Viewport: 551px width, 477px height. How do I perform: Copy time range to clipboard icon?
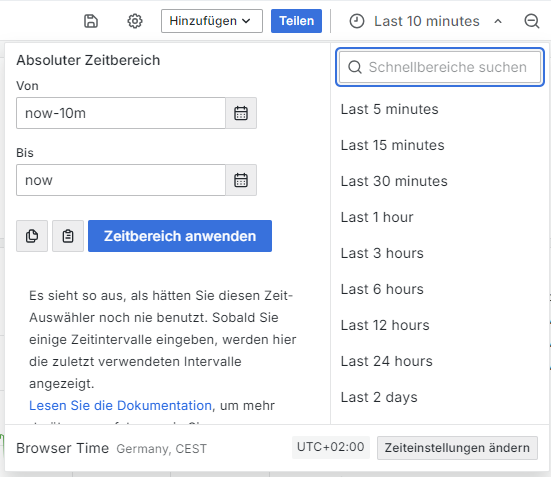(32, 236)
